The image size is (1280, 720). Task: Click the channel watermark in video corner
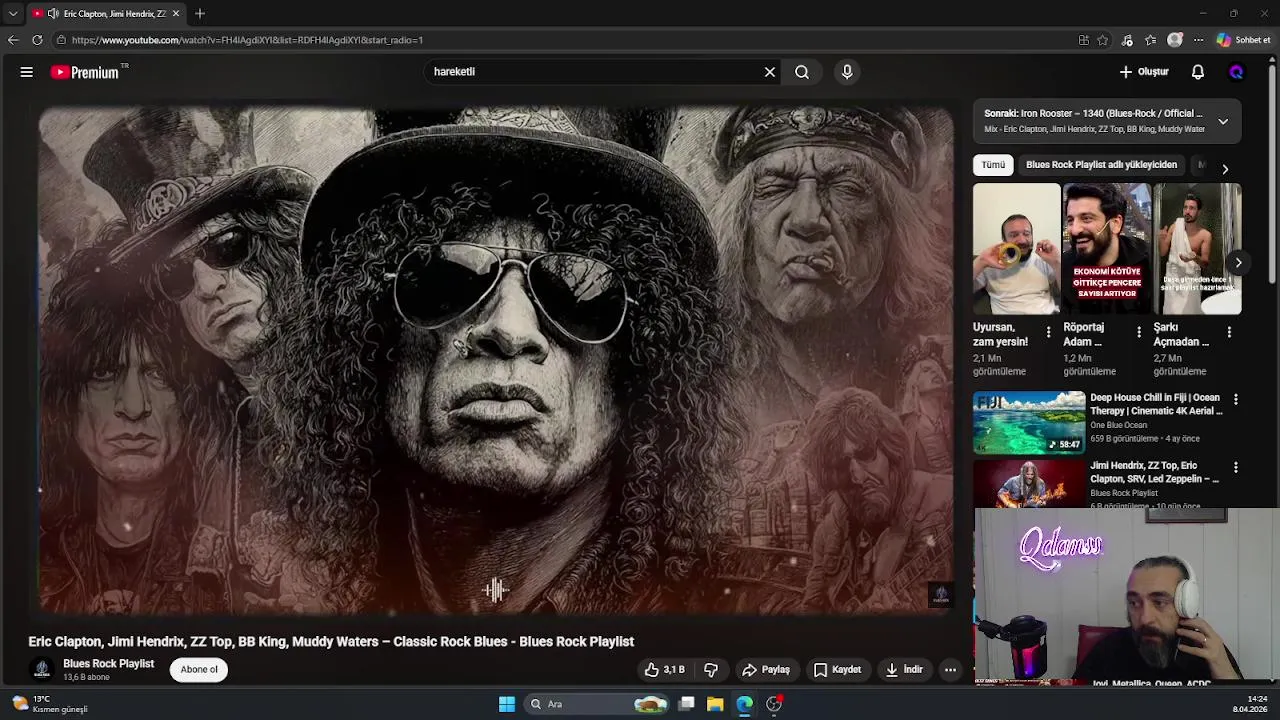pyautogui.click(x=940, y=596)
